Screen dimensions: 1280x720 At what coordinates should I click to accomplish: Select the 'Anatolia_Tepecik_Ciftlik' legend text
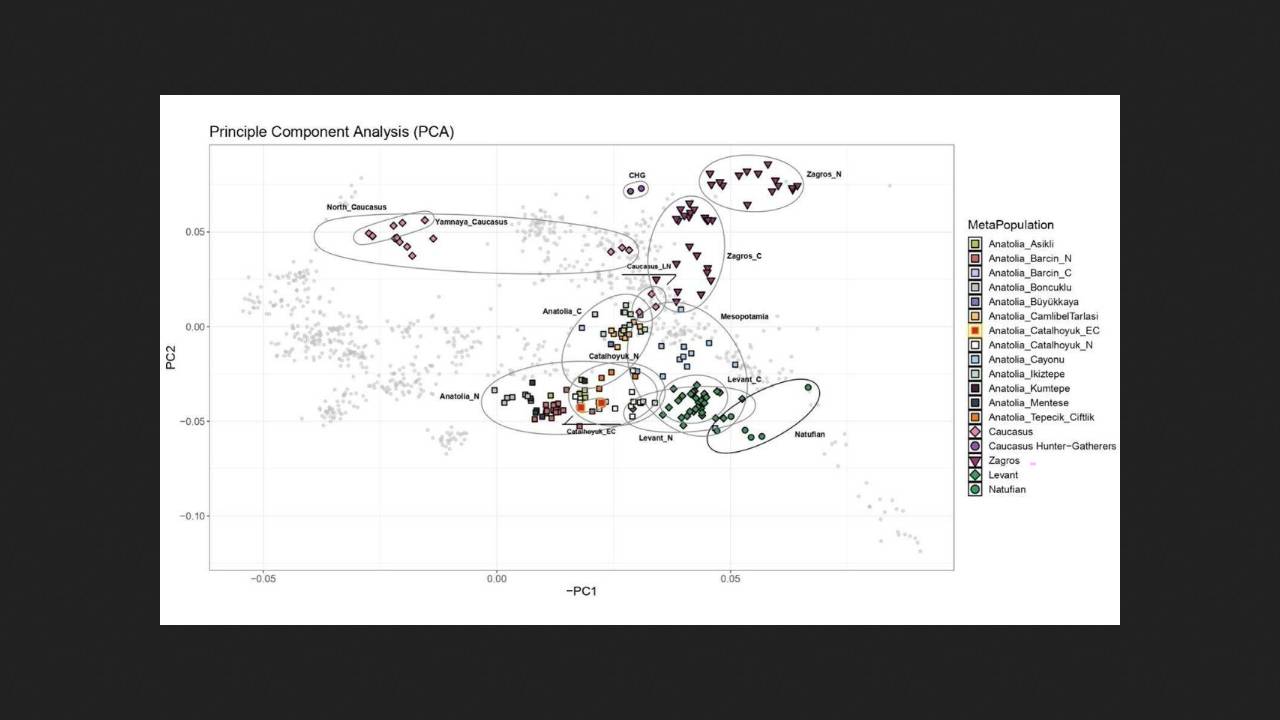click(x=1041, y=417)
